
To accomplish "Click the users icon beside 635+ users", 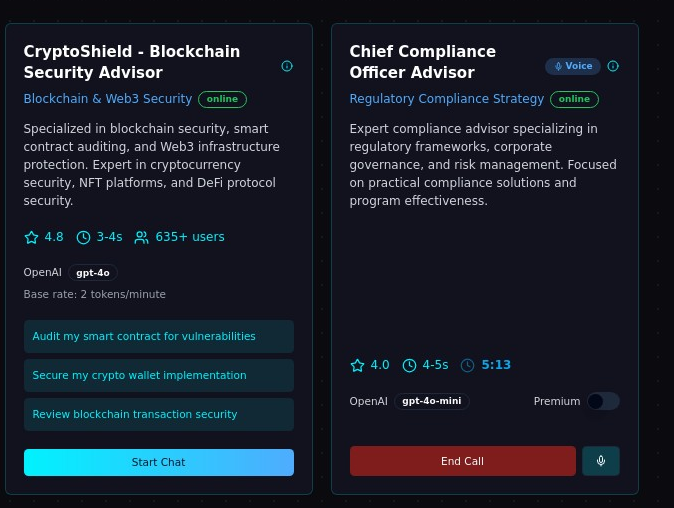I will click(141, 237).
